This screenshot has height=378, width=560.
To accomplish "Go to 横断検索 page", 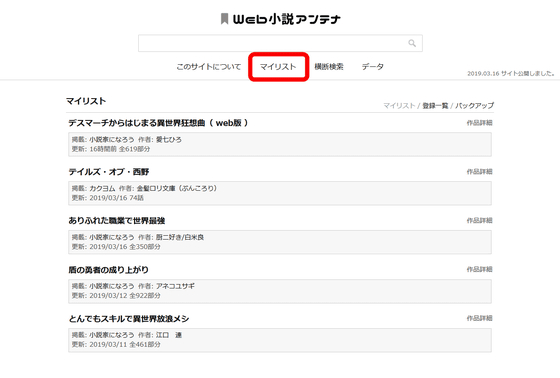I will pyautogui.click(x=329, y=67).
